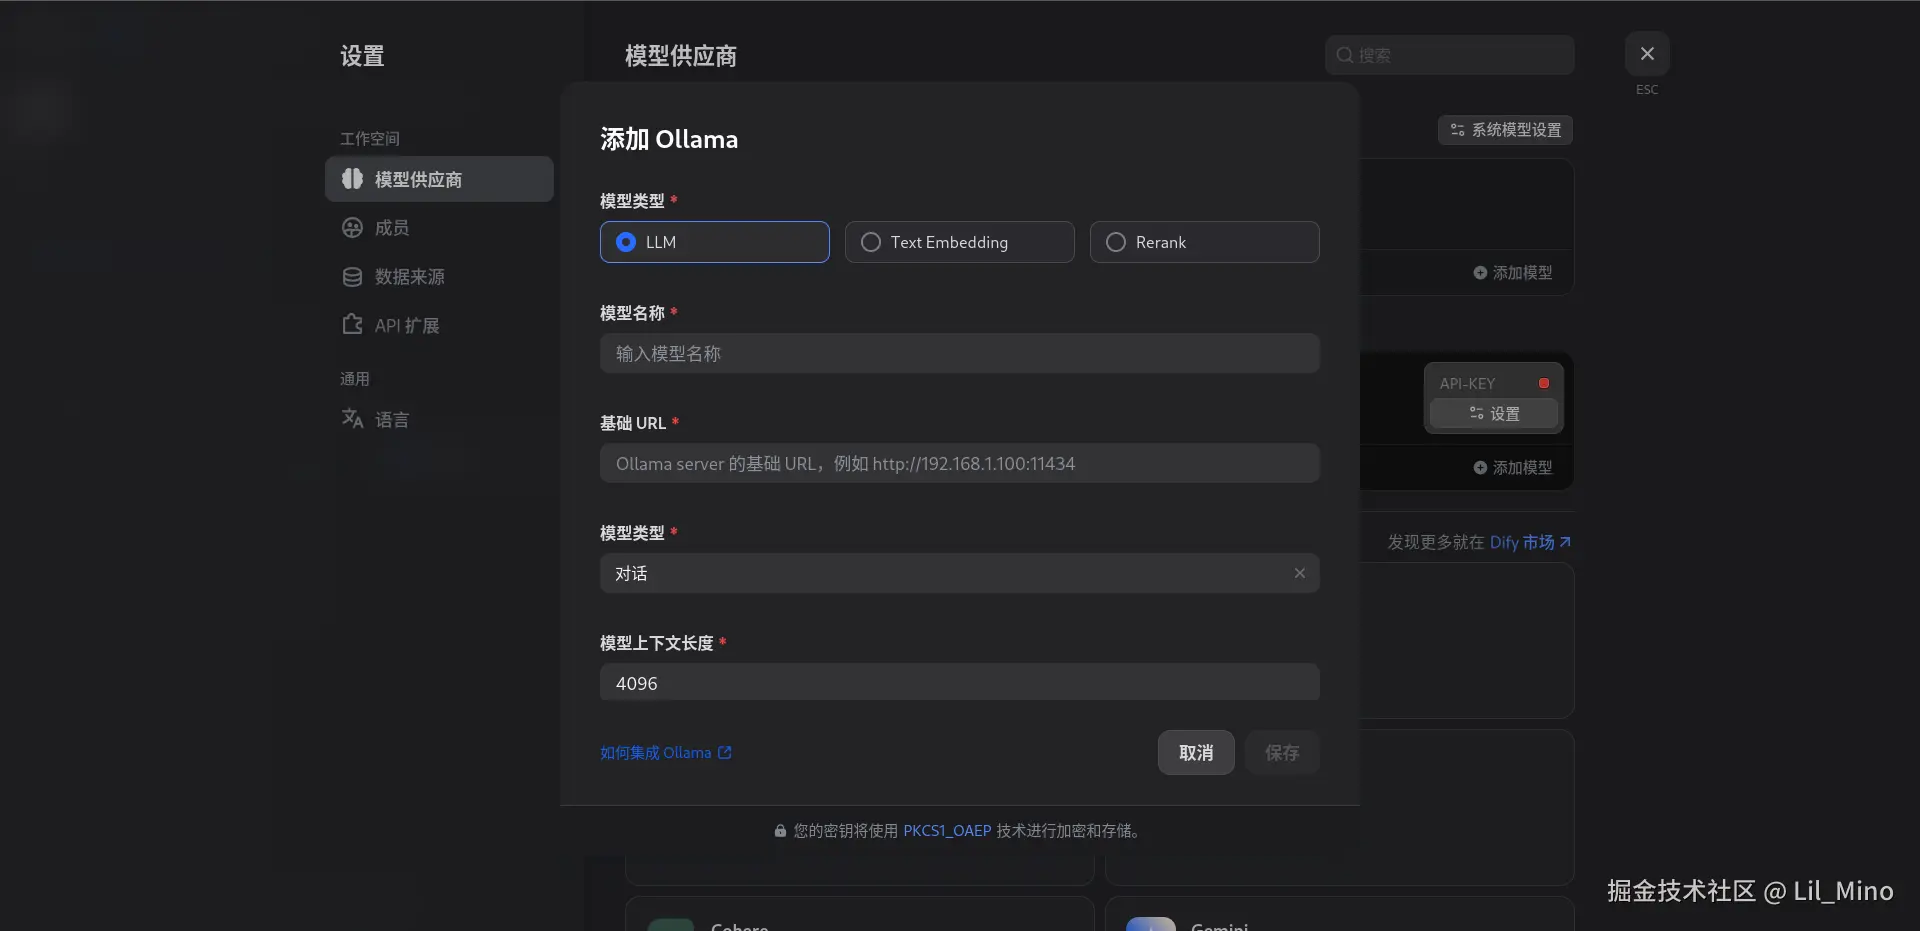Viewport: 1920px width, 931px height.
Task: Clear the 对话 selection with the X
Action: point(1299,573)
